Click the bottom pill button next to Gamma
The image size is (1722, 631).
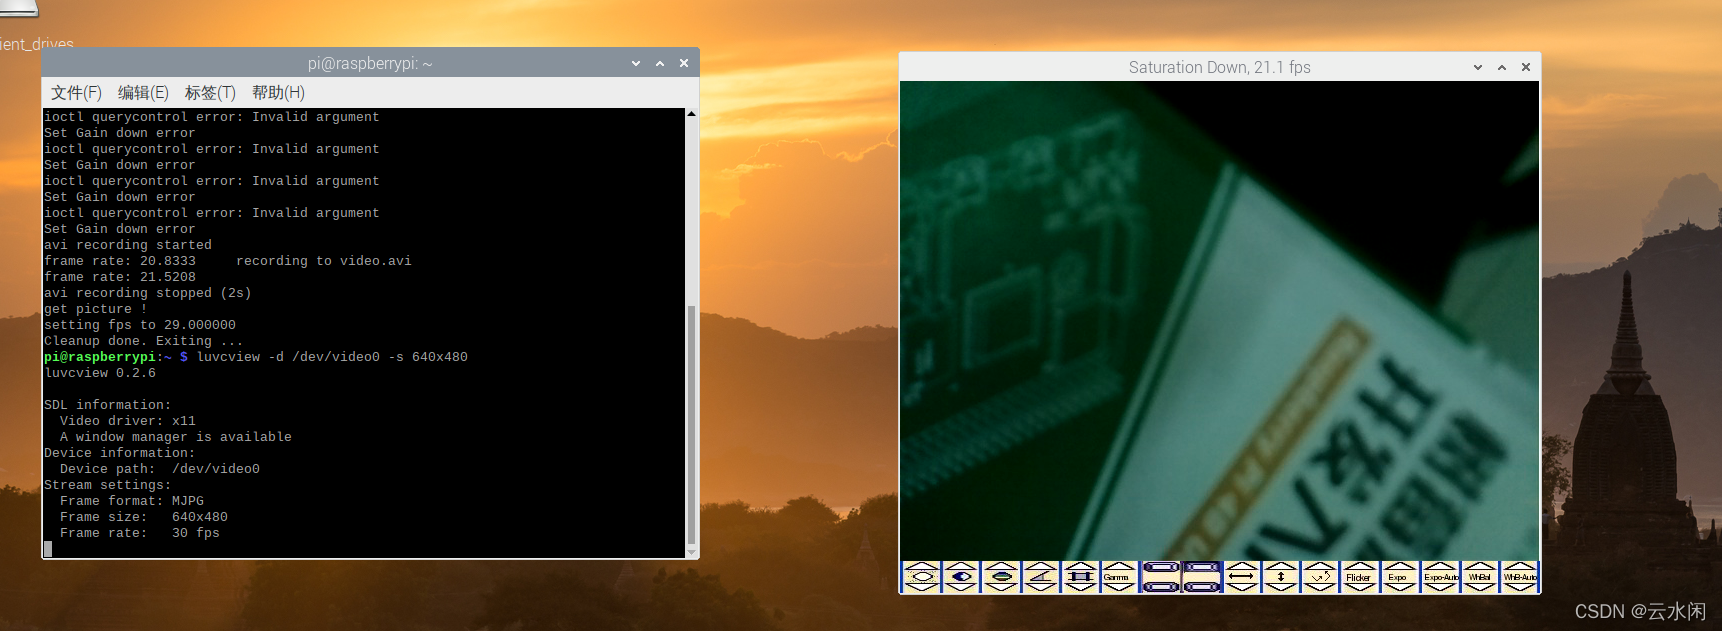[x=1161, y=587]
